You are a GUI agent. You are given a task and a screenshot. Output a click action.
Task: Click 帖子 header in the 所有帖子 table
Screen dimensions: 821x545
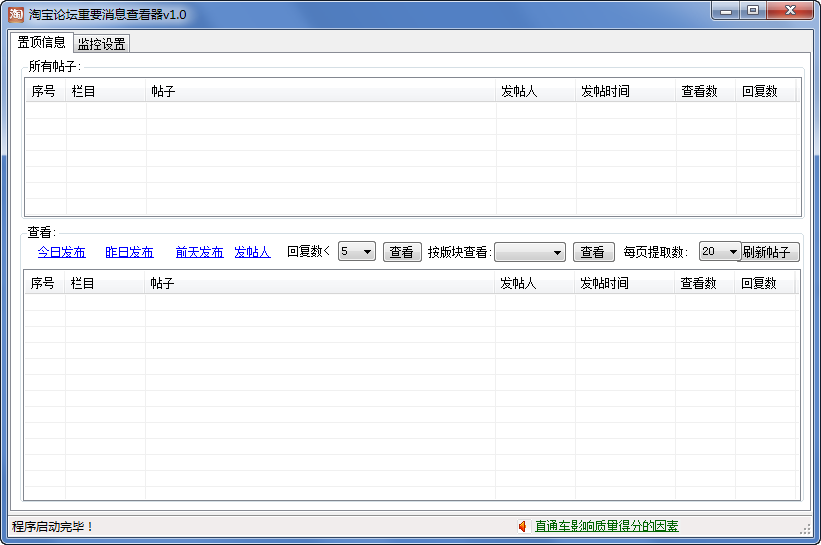point(321,91)
